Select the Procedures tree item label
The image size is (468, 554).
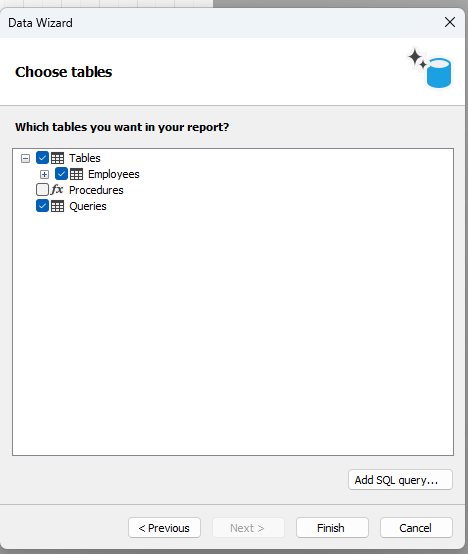tap(96, 190)
